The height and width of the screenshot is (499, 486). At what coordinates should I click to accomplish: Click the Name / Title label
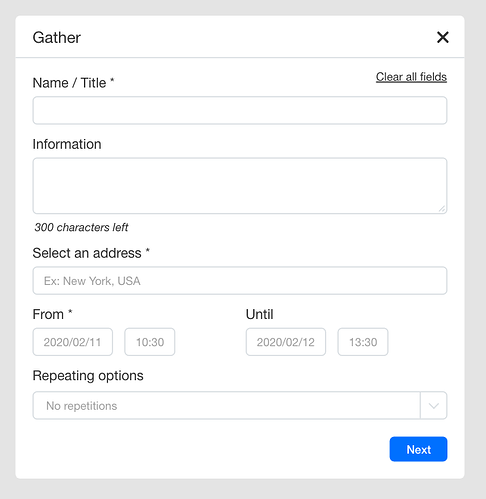73,83
